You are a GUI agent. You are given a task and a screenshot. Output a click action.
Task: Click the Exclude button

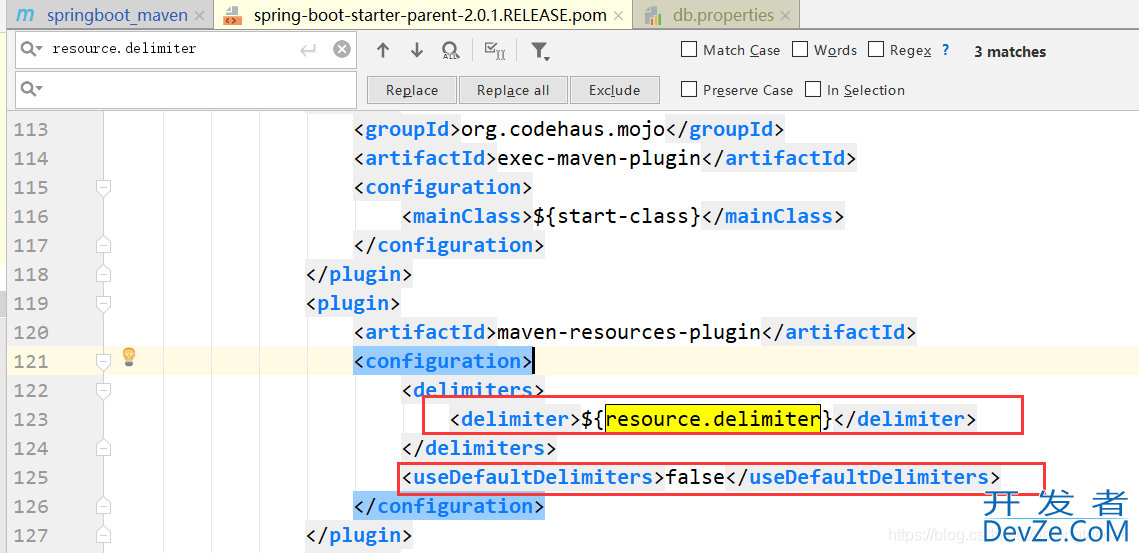[x=615, y=90]
